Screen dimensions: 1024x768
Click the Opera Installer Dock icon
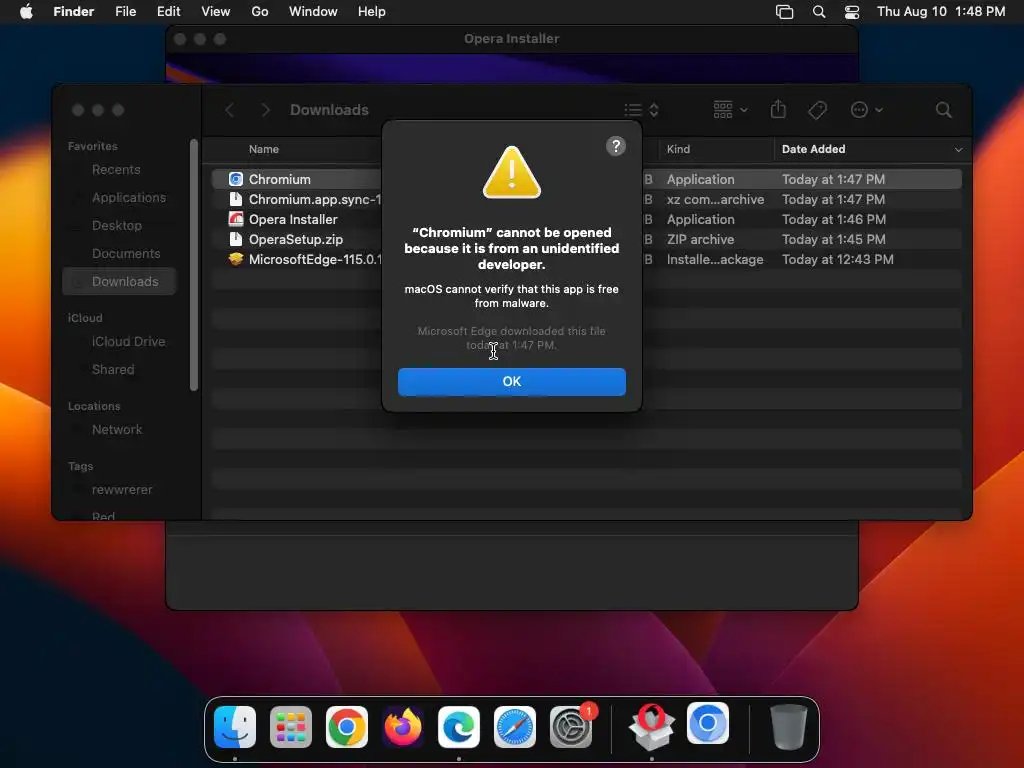652,727
